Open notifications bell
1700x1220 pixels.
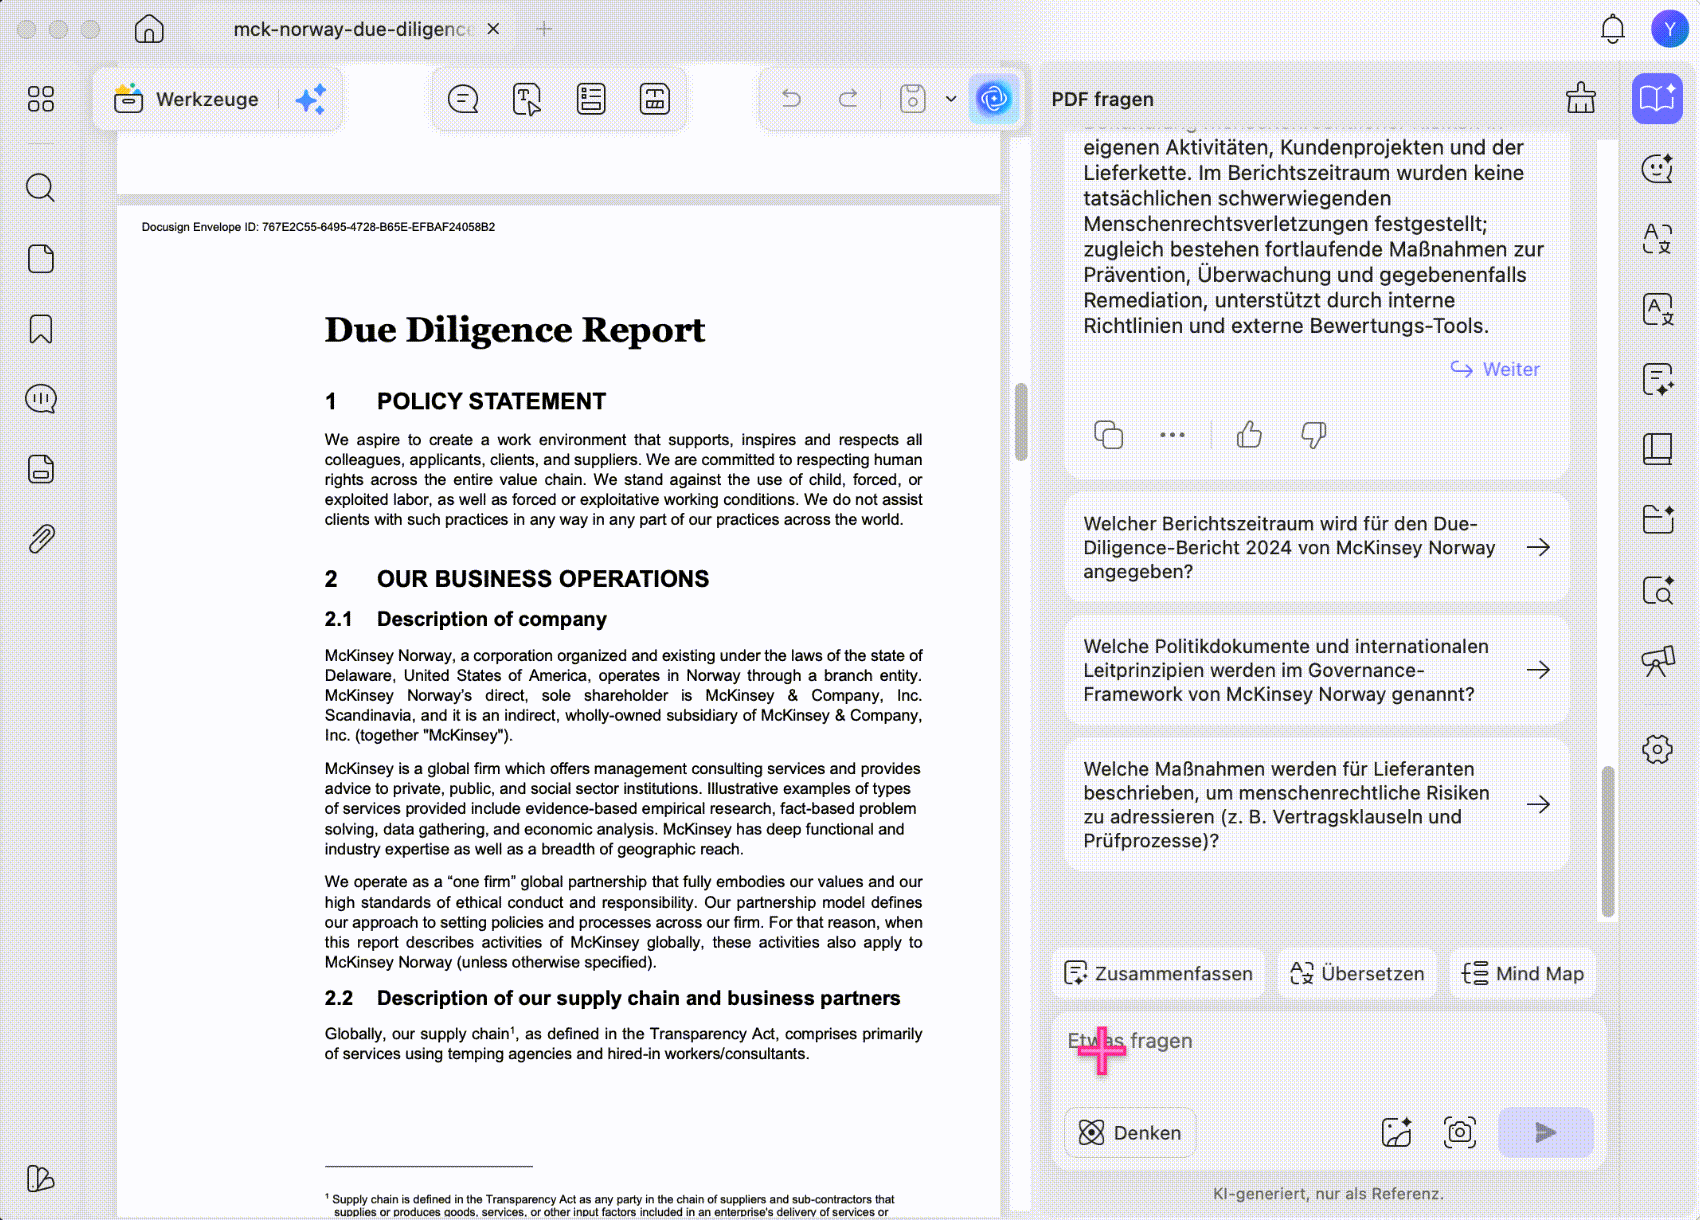click(1612, 29)
